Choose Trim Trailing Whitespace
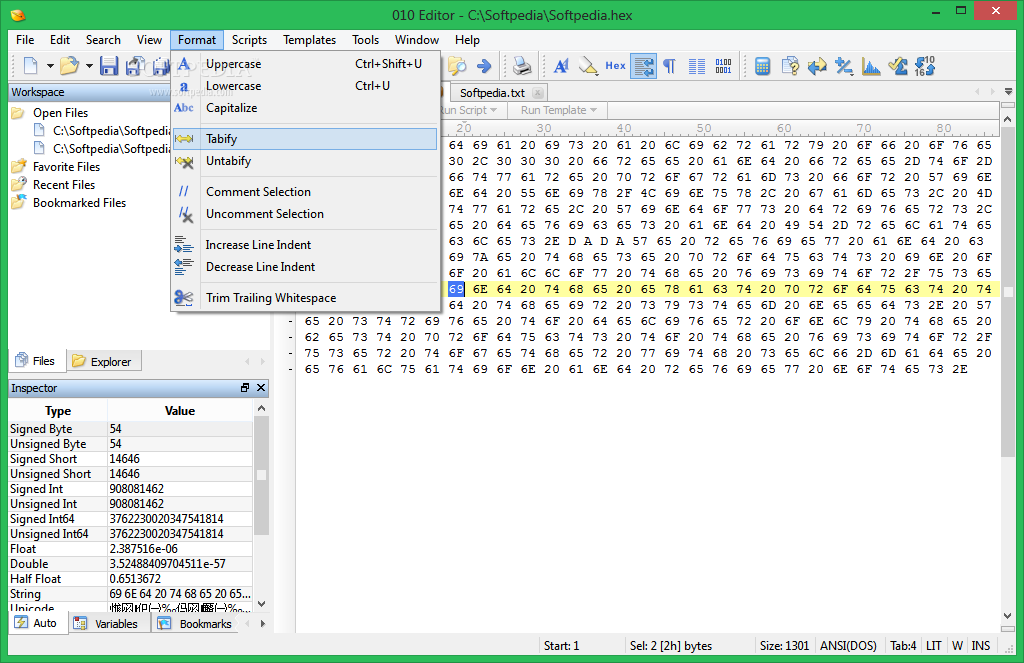This screenshot has height=663, width=1024. (306, 298)
